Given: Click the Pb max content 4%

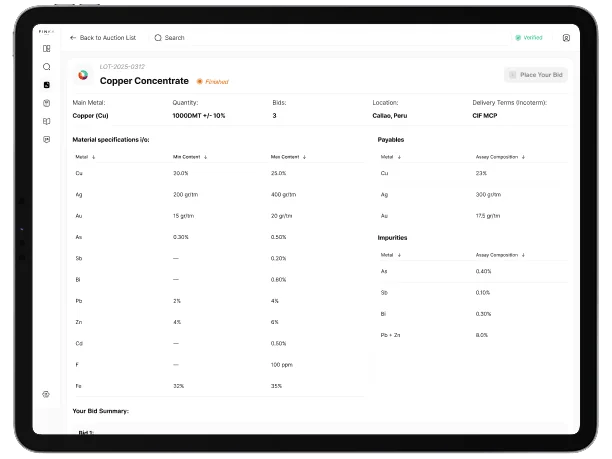Looking at the screenshot, I should tap(275, 301).
